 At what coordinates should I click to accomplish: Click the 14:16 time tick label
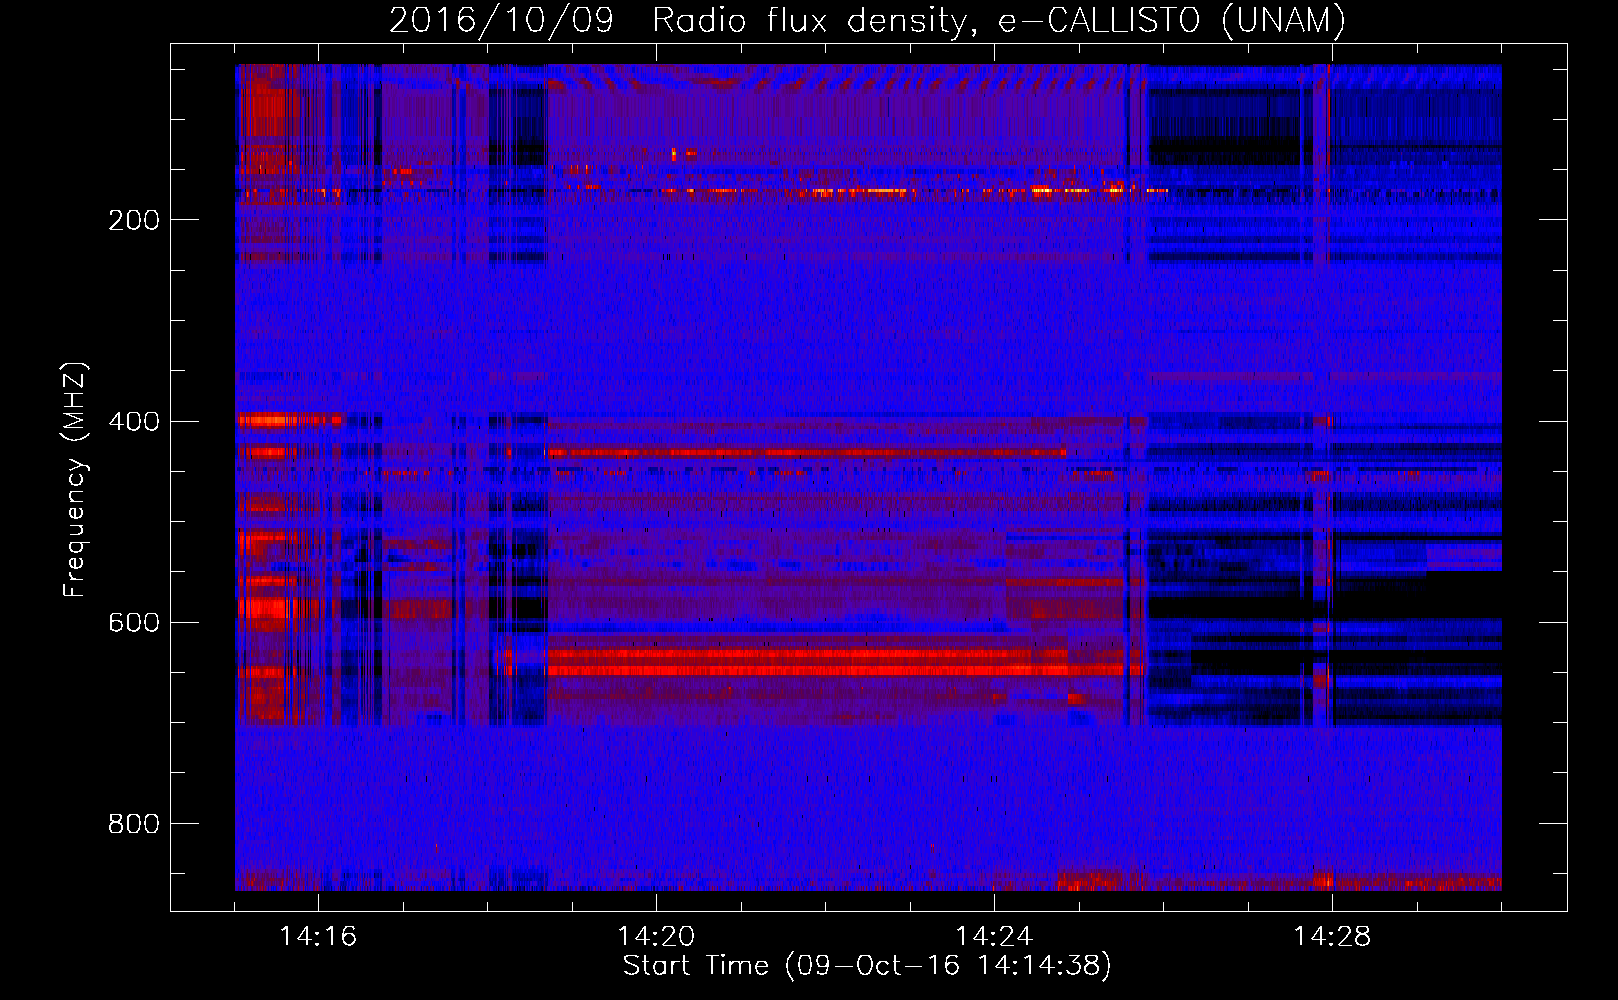(318, 937)
